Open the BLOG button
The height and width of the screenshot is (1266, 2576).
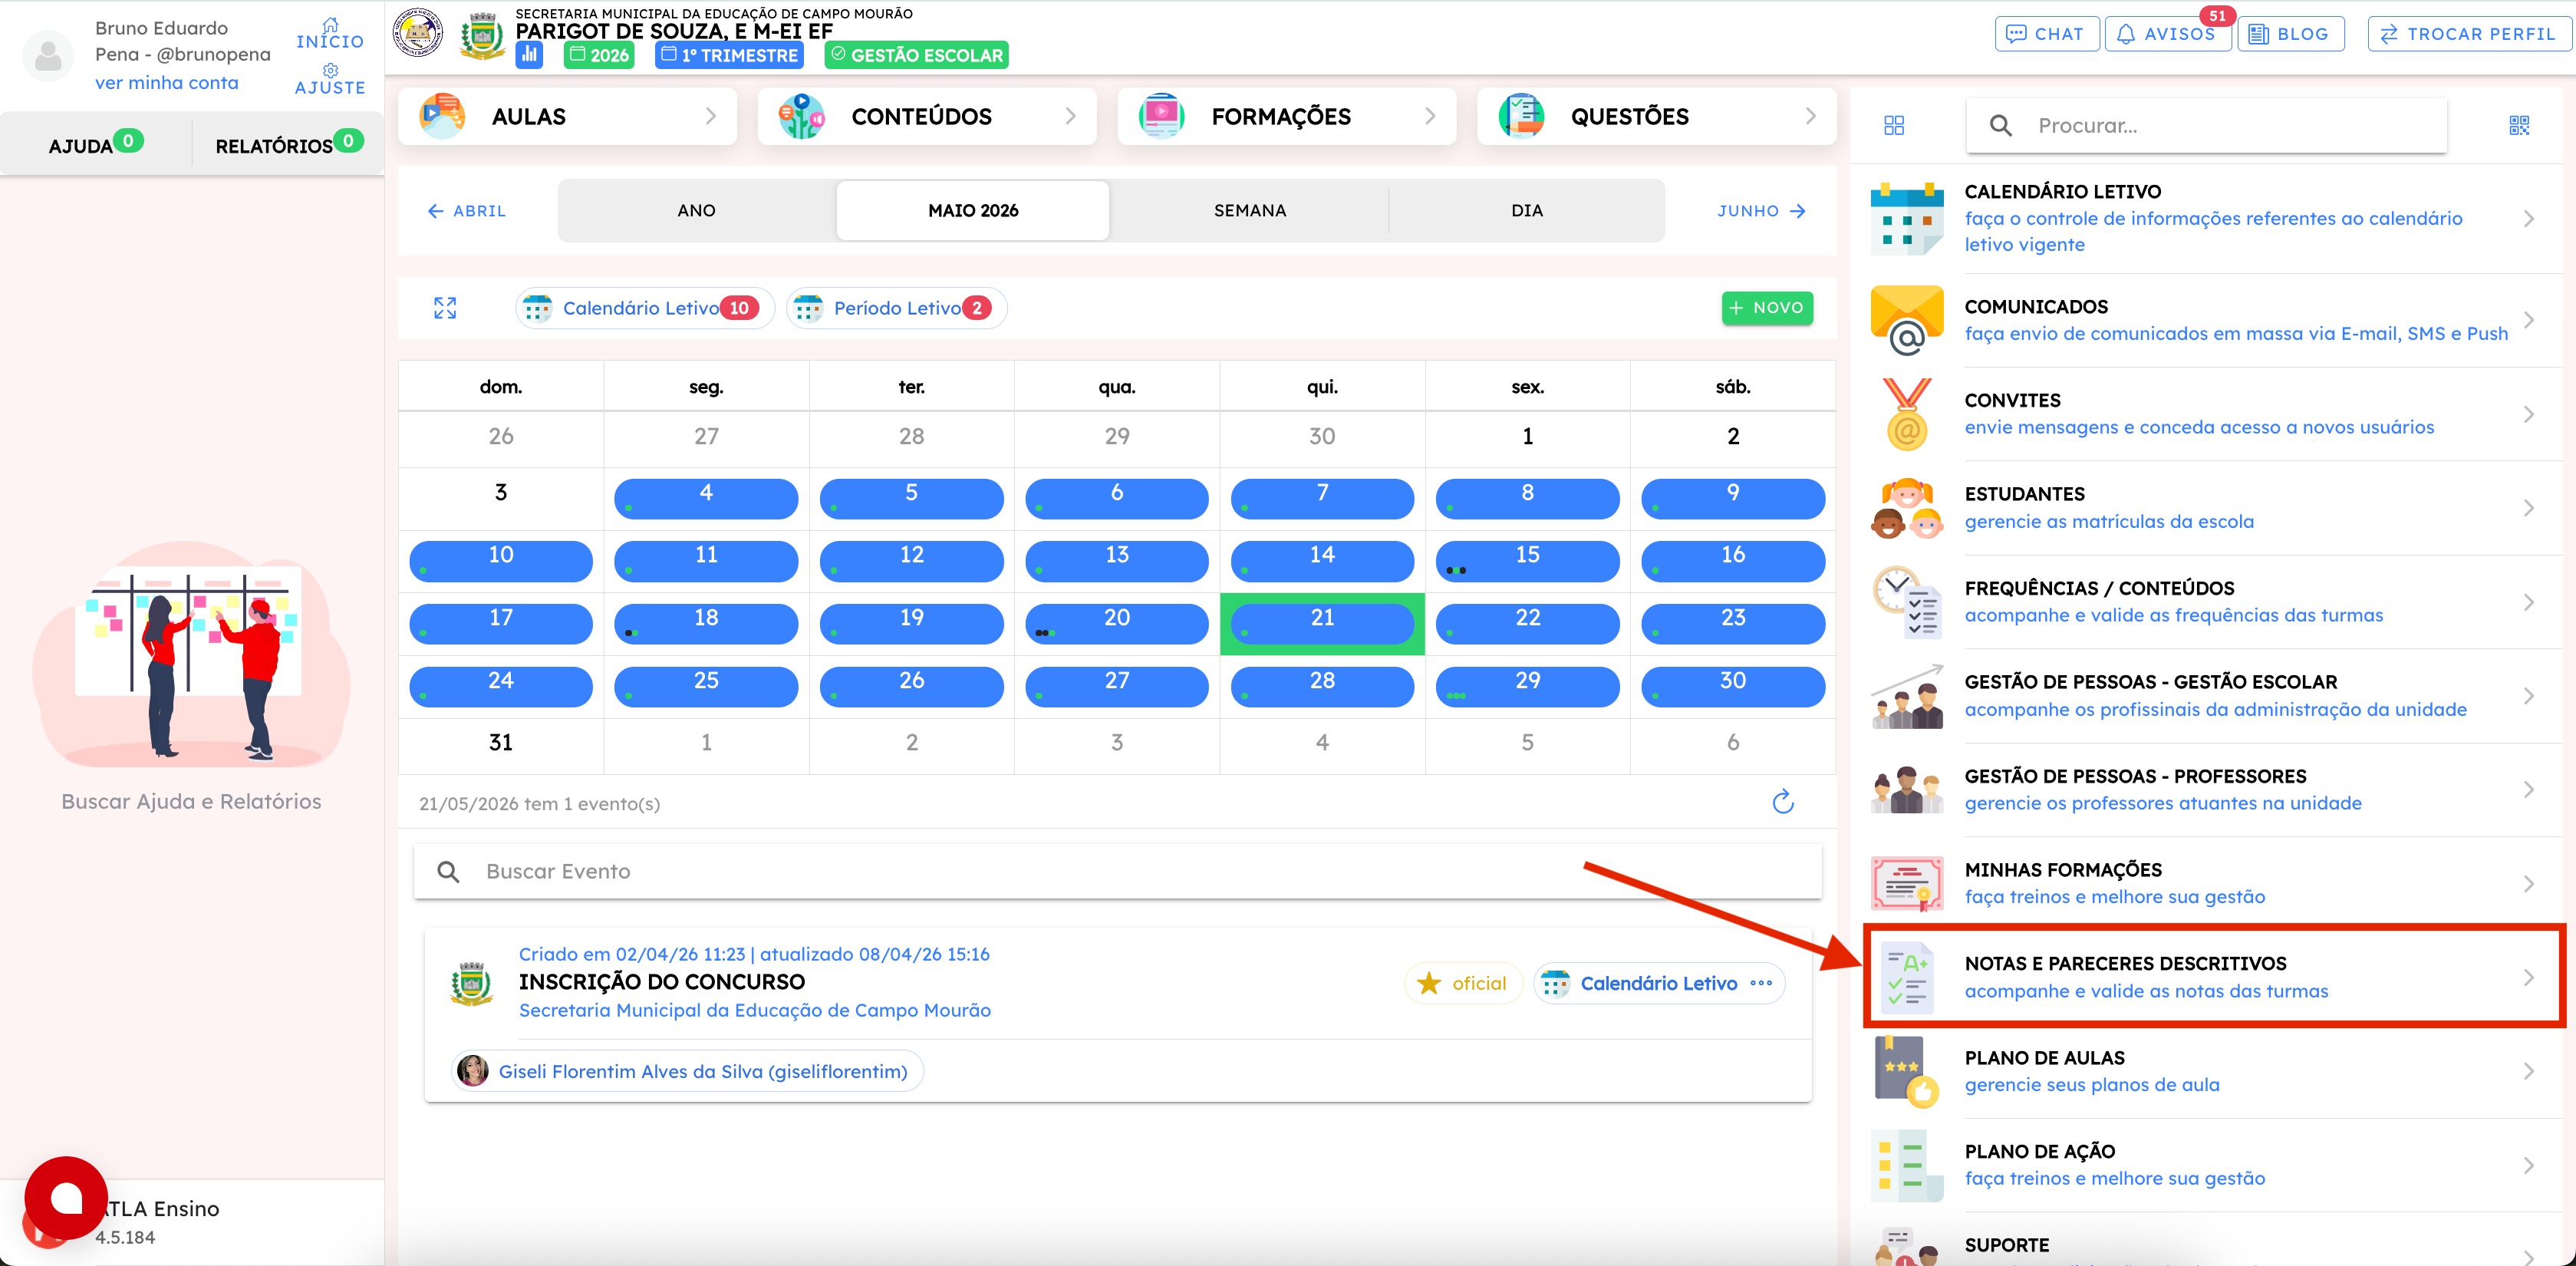(x=2290, y=34)
